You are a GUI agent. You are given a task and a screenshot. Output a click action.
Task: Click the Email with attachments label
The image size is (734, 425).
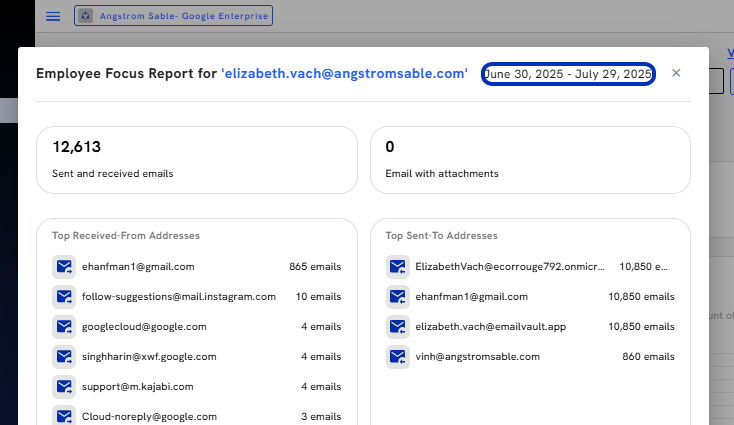click(442, 174)
